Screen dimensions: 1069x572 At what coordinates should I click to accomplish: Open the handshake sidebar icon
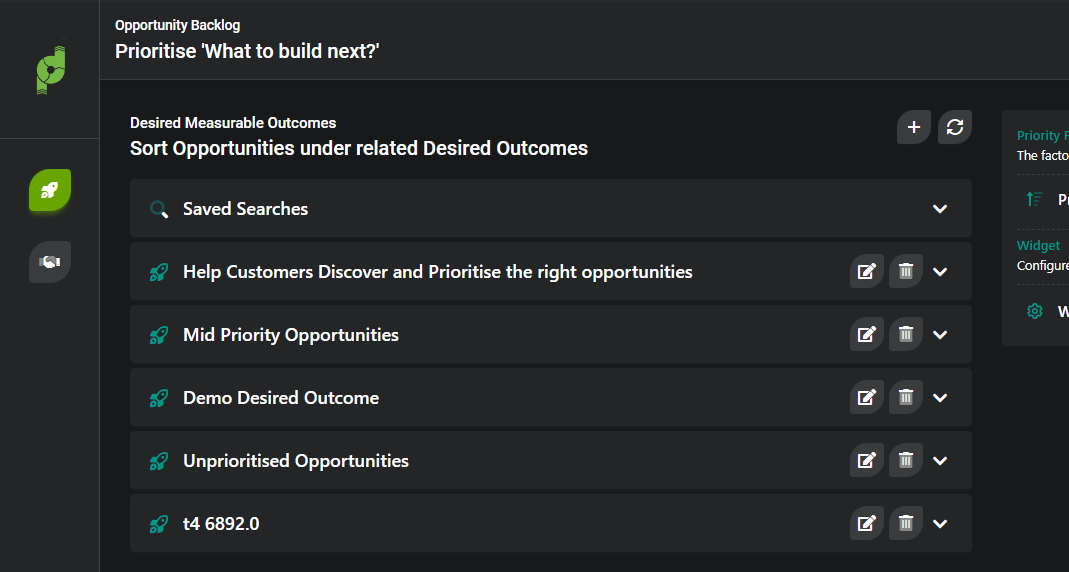click(x=50, y=261)
